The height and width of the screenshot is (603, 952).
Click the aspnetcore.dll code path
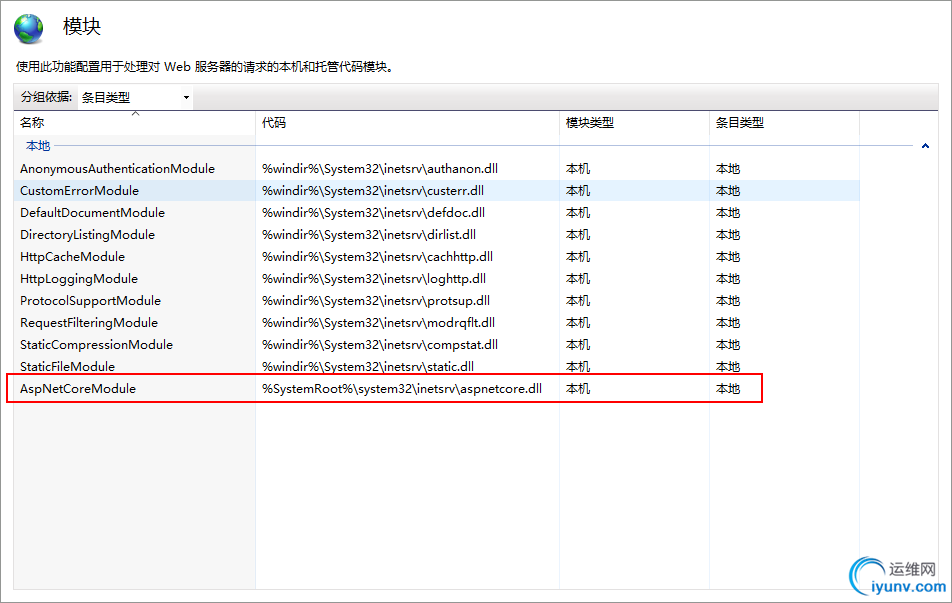click(402, 389)
